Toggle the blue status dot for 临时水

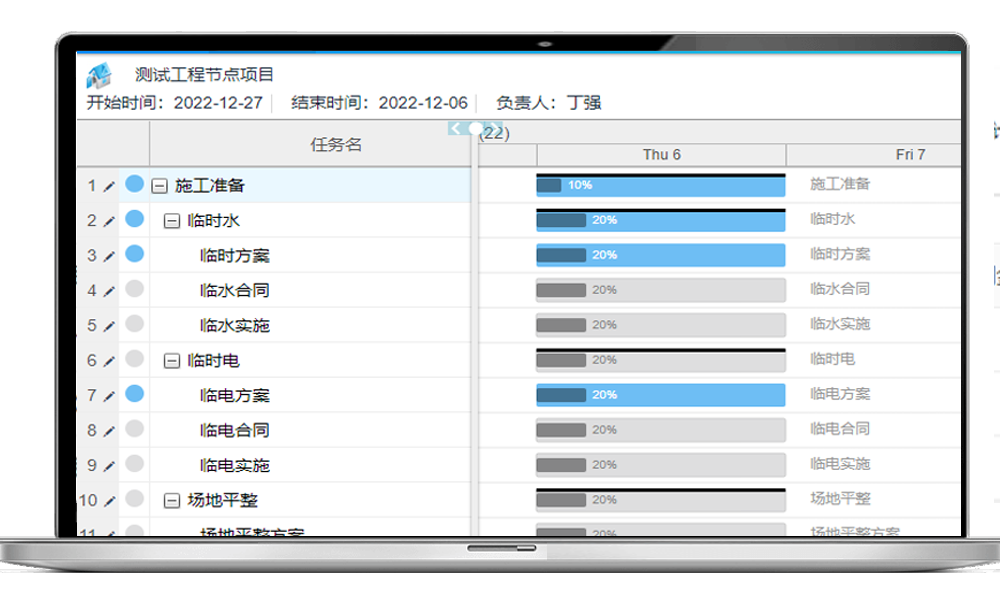pyautogui.click(x=134, y=219)
